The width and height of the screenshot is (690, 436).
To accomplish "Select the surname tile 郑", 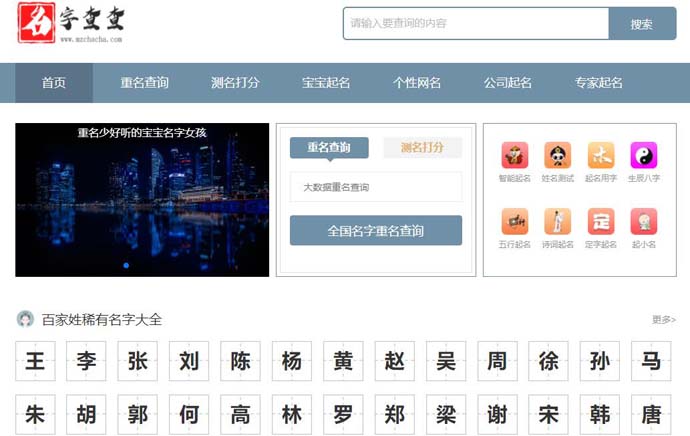I will [395, 414].
